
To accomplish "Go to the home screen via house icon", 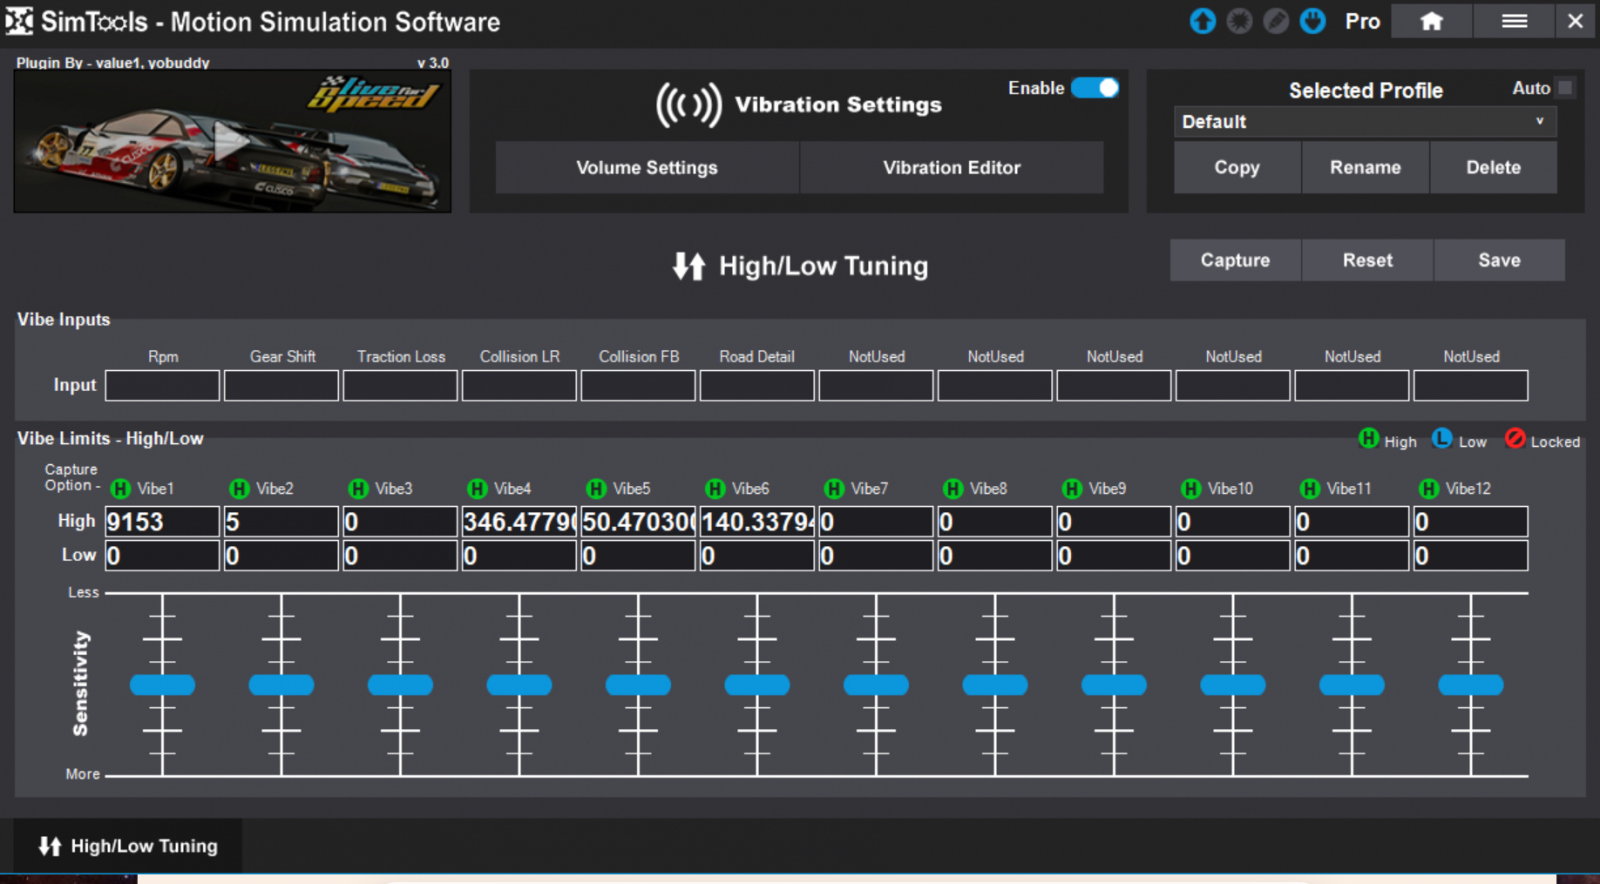I will tap(1431, 21).
